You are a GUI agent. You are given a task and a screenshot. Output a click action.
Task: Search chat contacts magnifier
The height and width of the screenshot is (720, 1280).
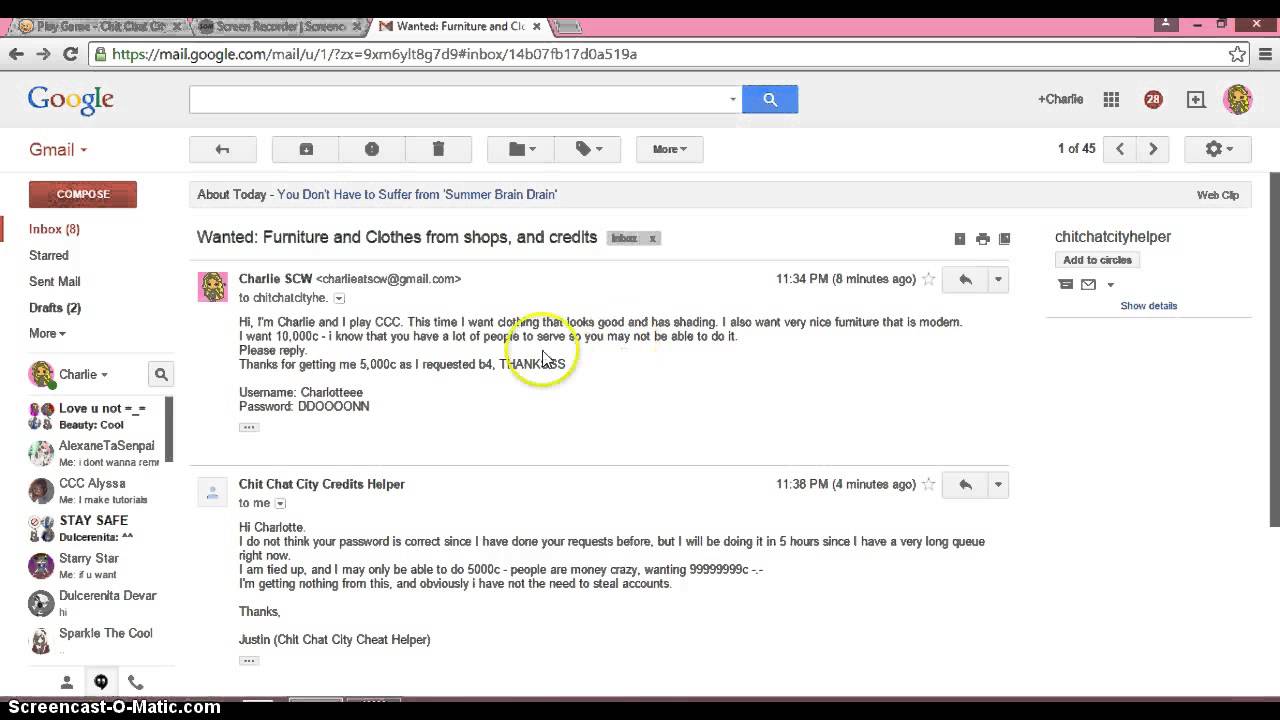pos(161,374)
